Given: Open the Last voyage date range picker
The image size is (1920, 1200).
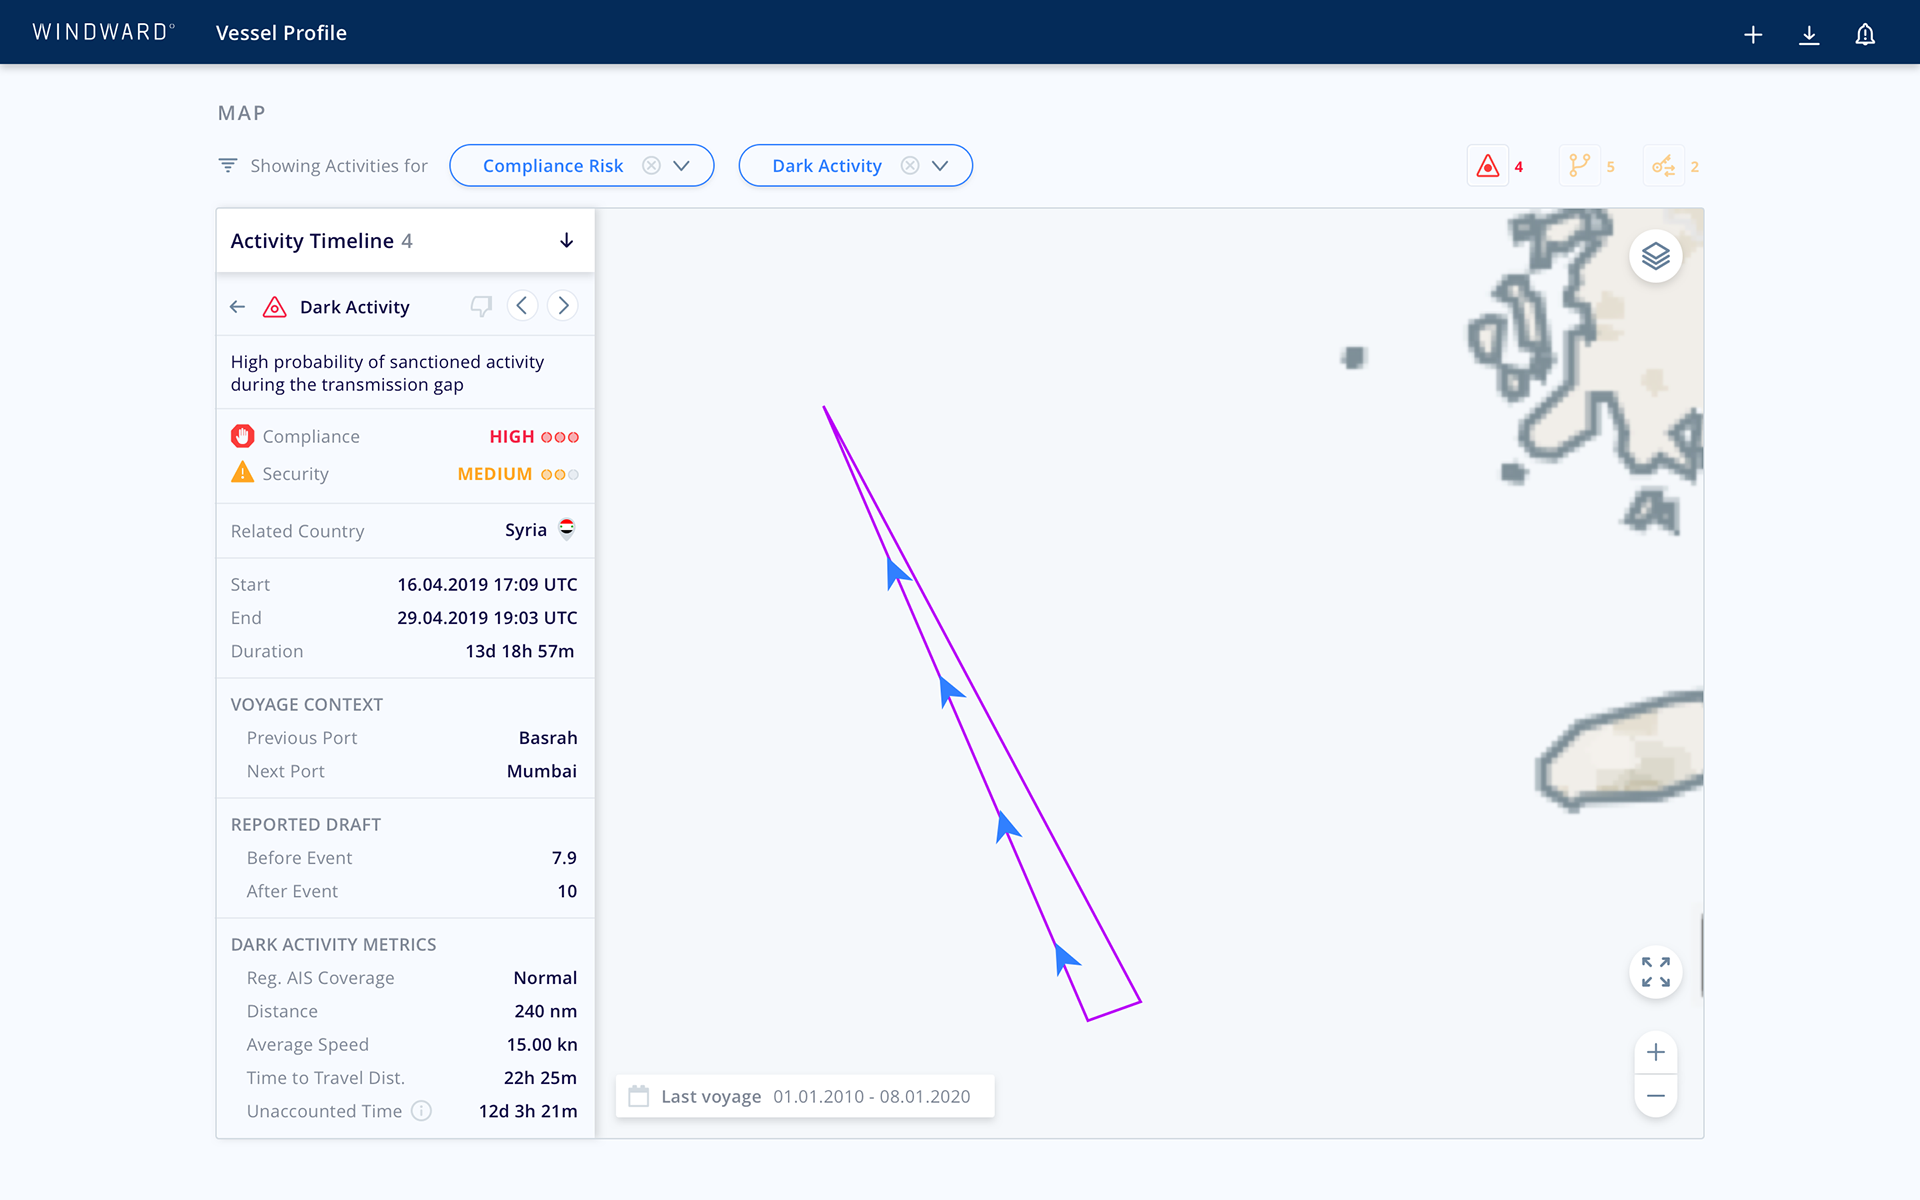Looking at the screenshot, I should click(805, 1096).
